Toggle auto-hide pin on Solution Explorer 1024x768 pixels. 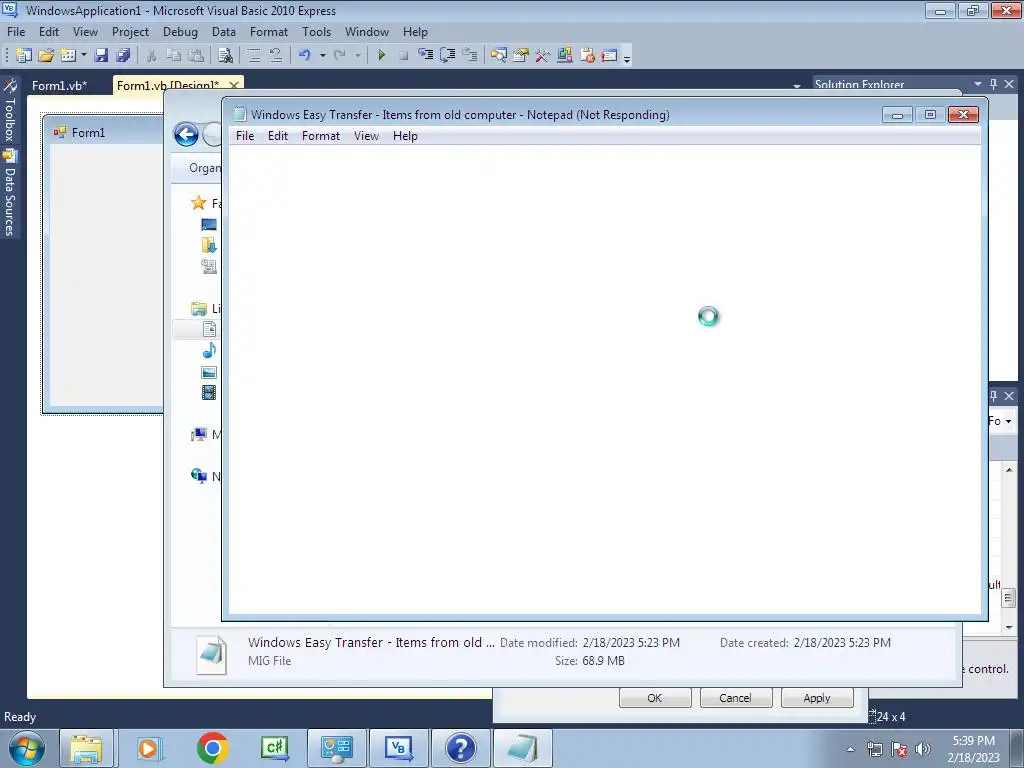[993, 84]
